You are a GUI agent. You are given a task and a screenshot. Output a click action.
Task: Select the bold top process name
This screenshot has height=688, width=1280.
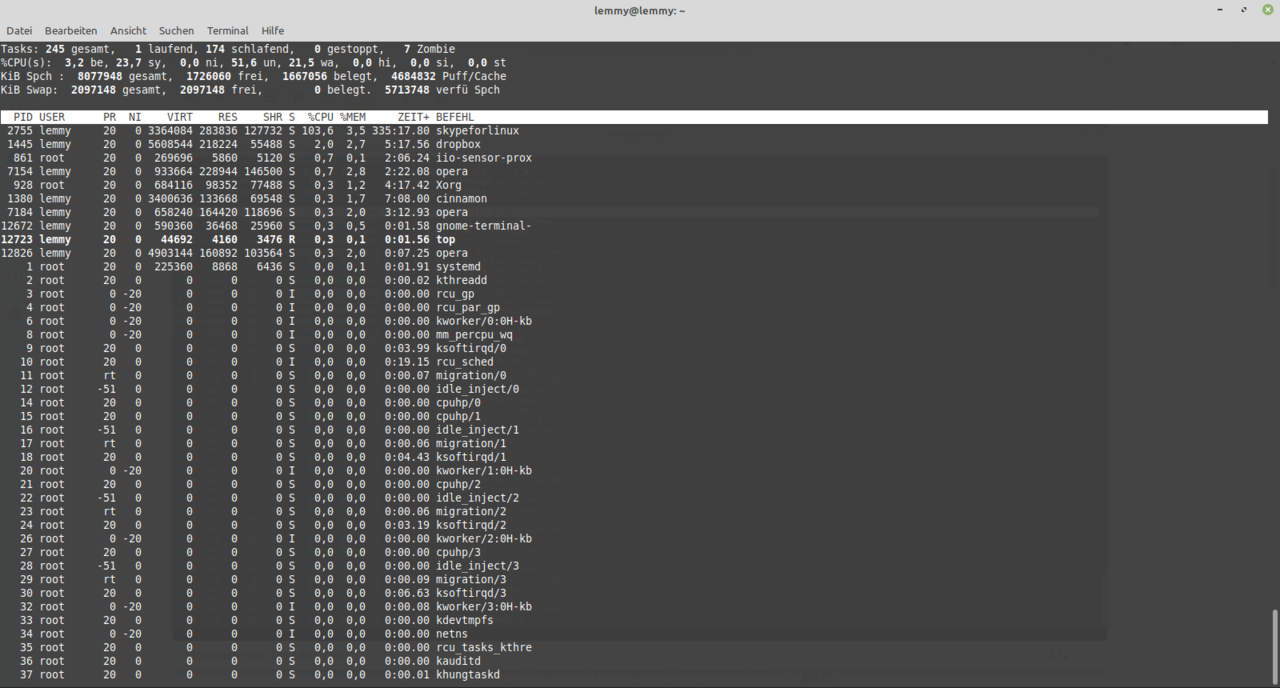coord(445,240)
